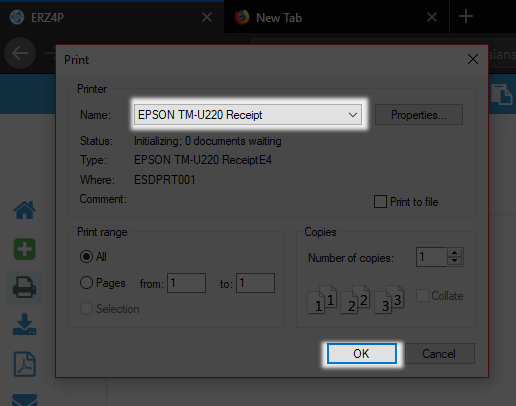Click the envelope mail icon
Image resolution: width=516 pixels, height=406 pixels.
pos(24,400)
